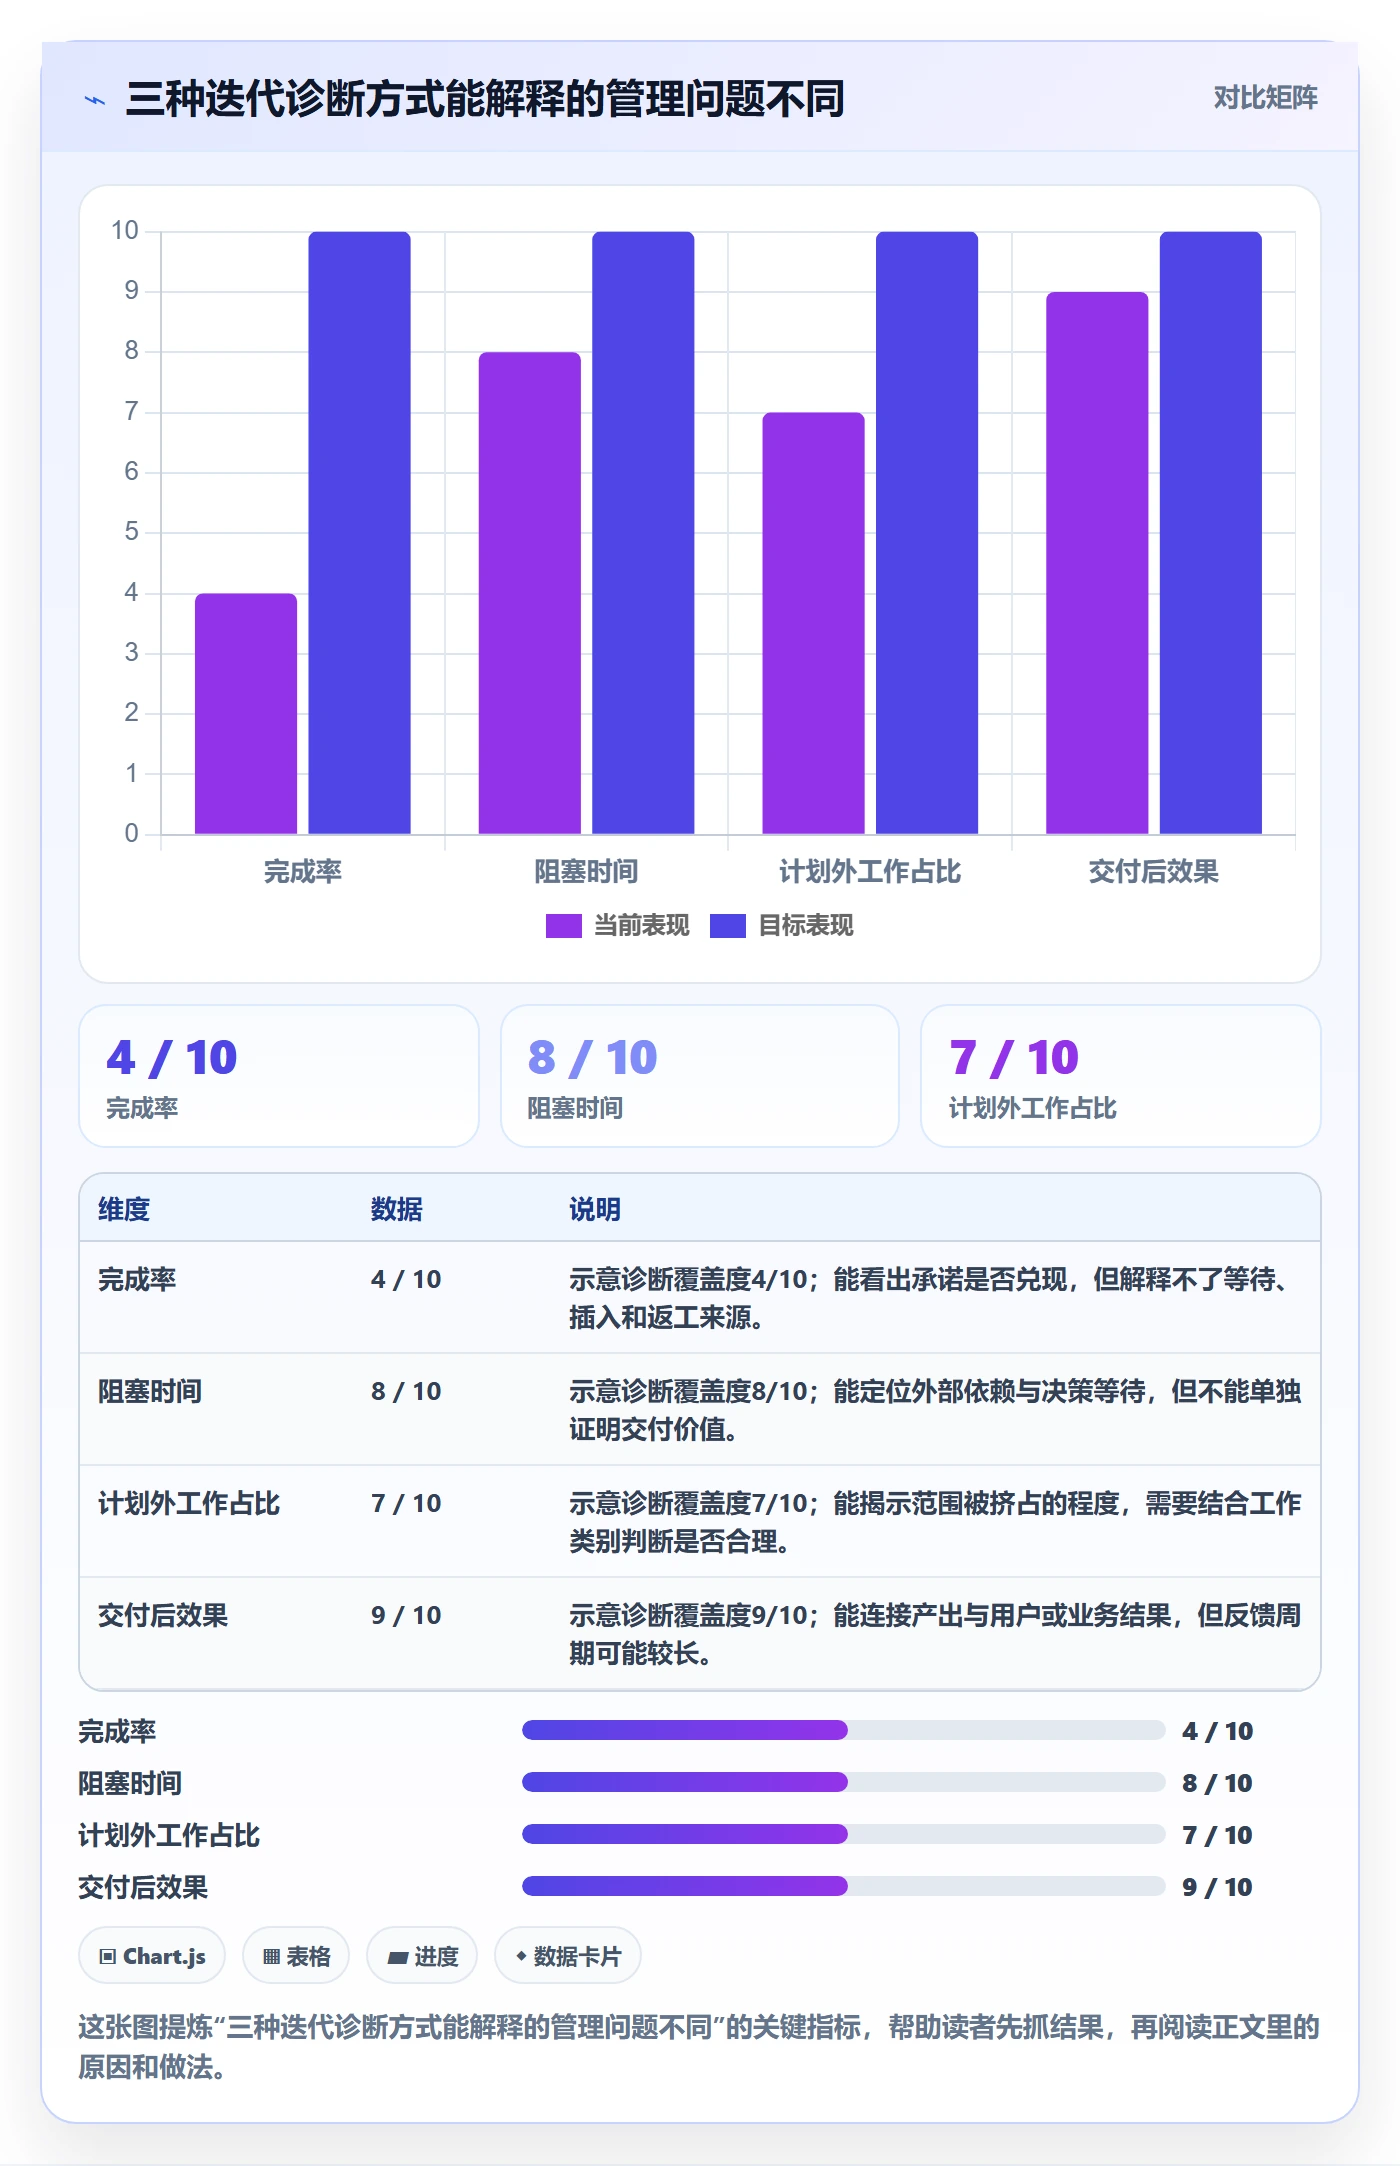Select the 7 / 10 计划外工作占比 stat card

pyautogui.click(x=1121, y=1076)
